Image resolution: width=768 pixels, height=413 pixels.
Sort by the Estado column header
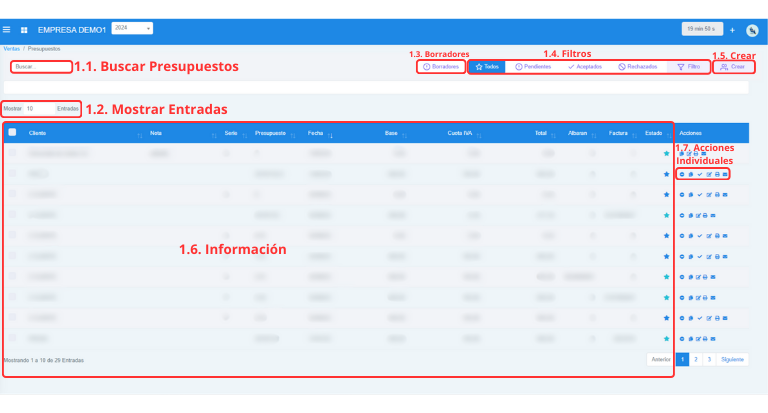point(653,133)
